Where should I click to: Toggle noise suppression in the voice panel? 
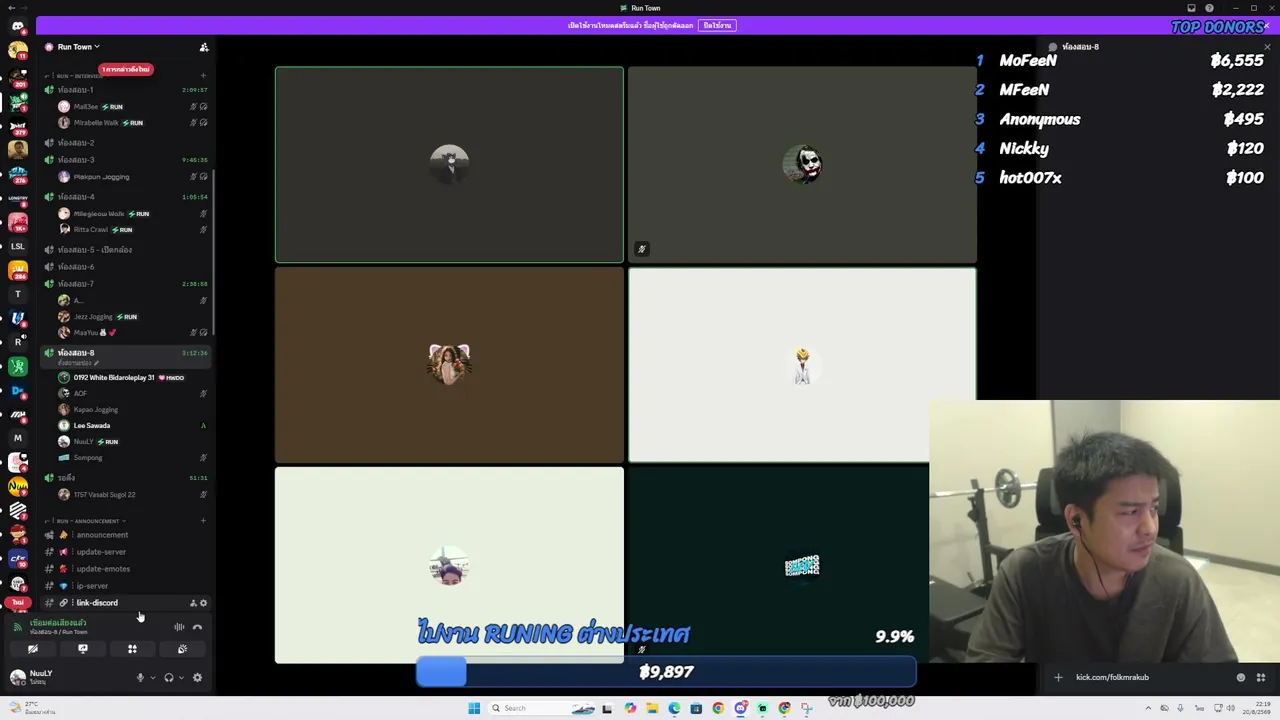[179, 627]
